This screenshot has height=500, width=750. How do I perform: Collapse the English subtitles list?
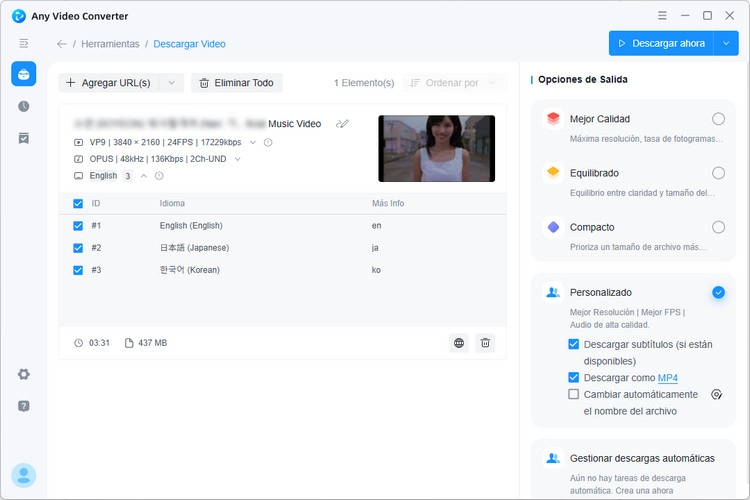pyautogui.click(x=143, y=176)
